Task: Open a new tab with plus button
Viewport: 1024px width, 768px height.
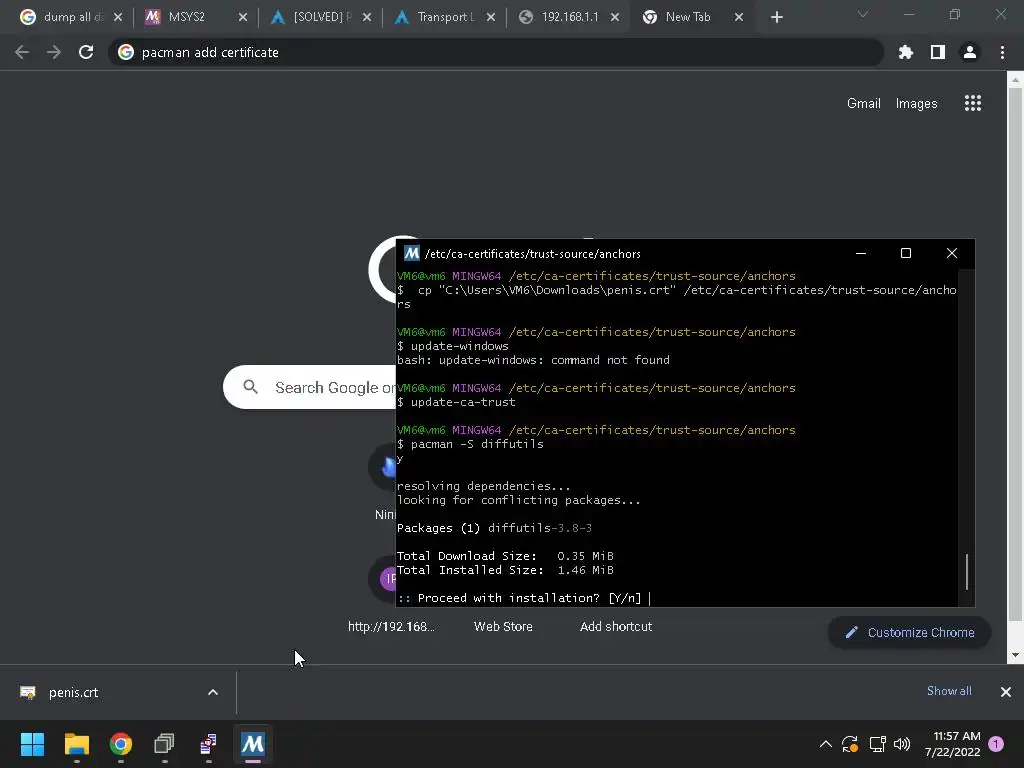Action: coord(776,18)
